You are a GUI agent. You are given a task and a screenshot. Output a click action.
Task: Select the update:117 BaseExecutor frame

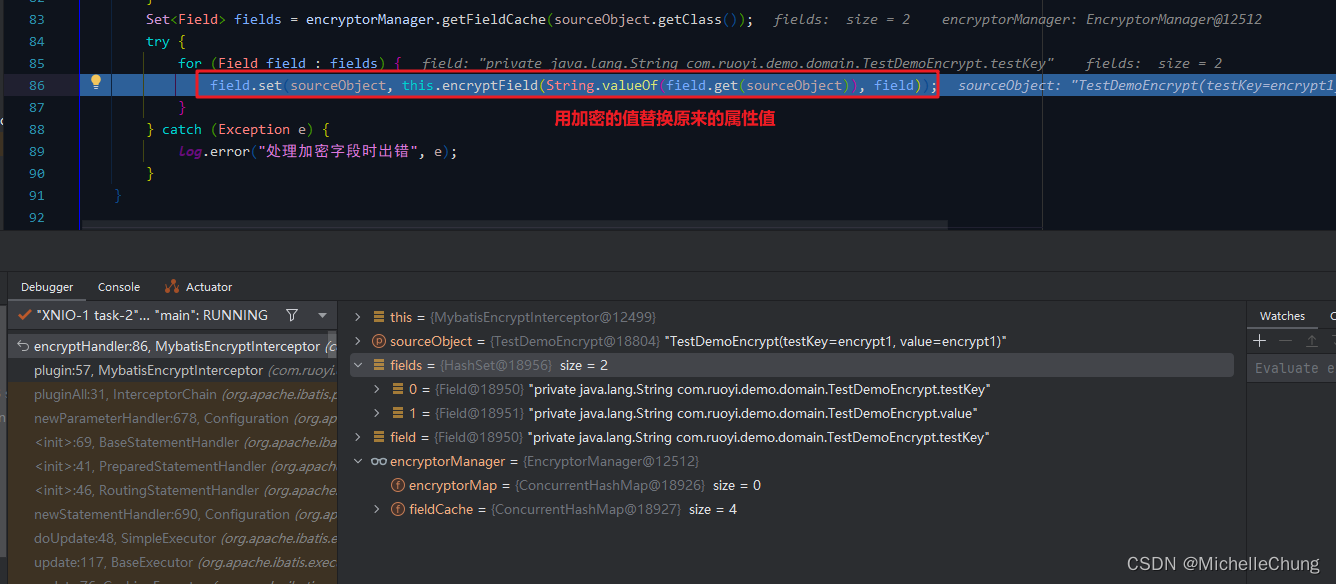(172, 562)
